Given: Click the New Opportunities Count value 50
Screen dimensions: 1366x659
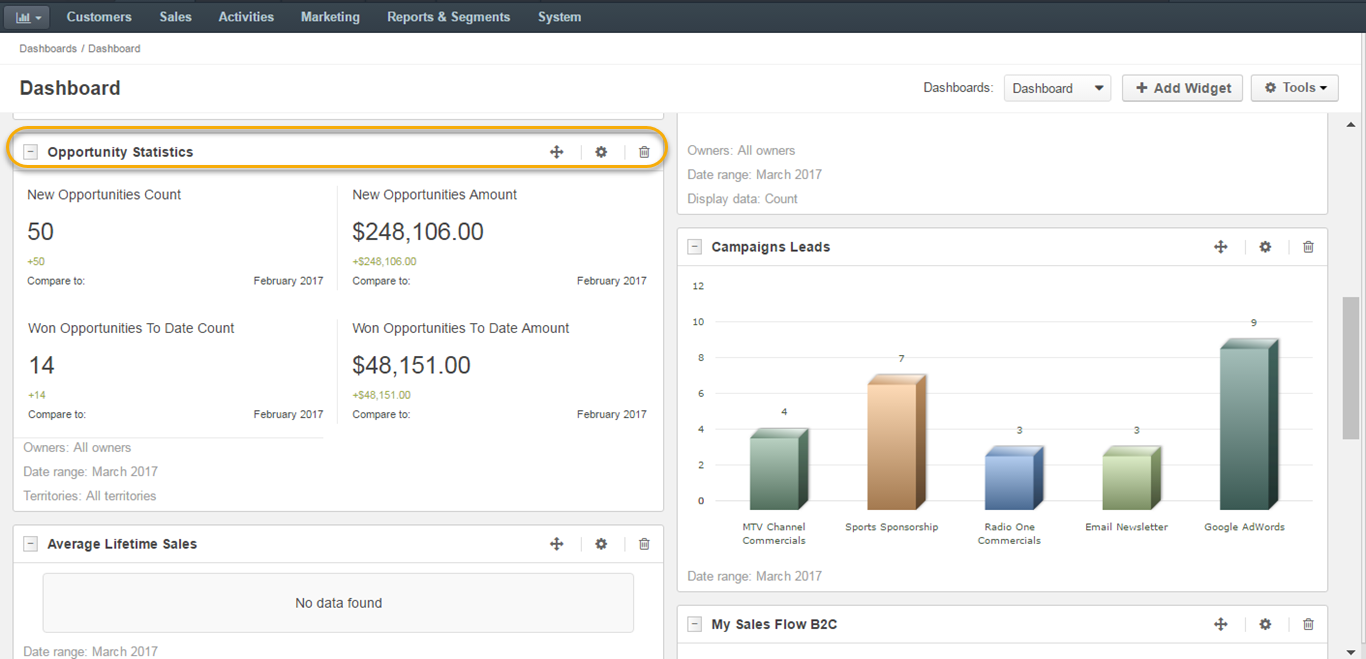Looking at the screenshot, I should click(41, 232).
